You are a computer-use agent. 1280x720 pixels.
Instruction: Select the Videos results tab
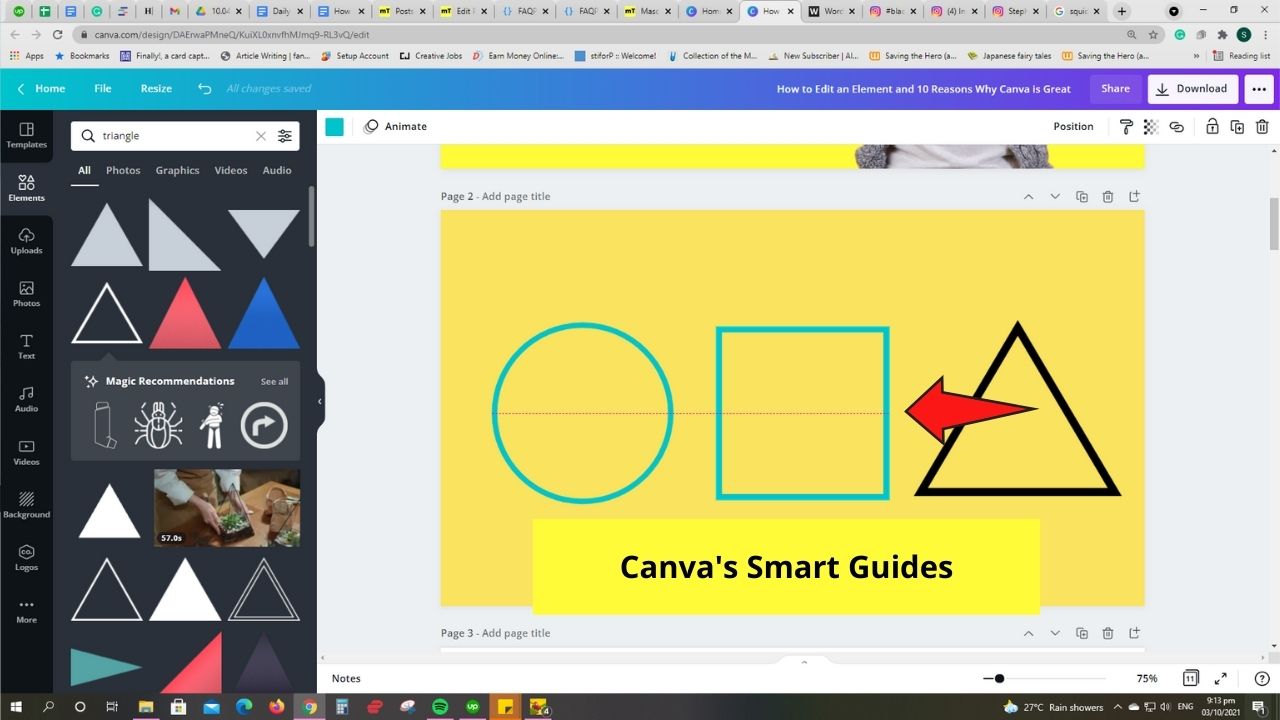230,170
